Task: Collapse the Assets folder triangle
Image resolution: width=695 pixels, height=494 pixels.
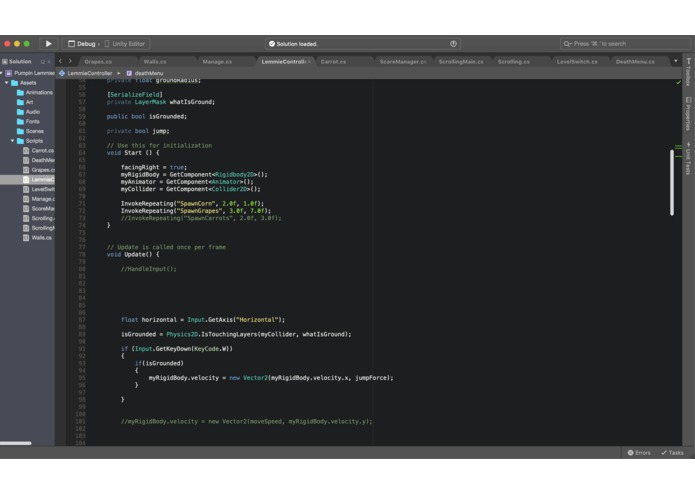Action: coord(7,83)
